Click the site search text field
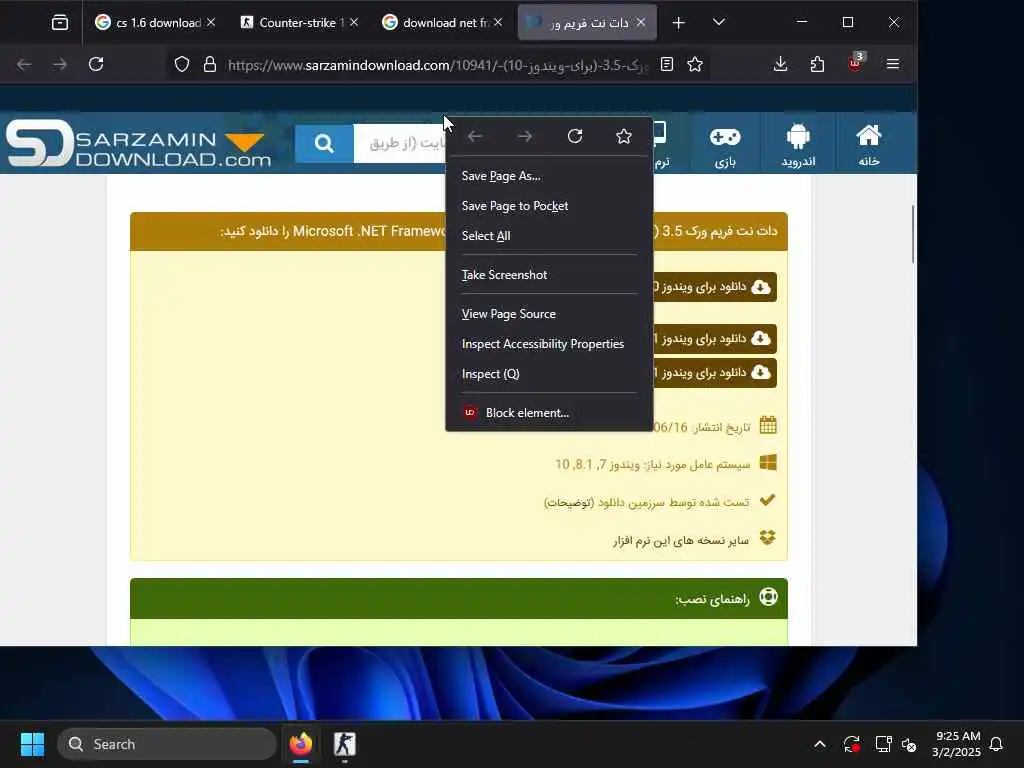 [400, 143]
